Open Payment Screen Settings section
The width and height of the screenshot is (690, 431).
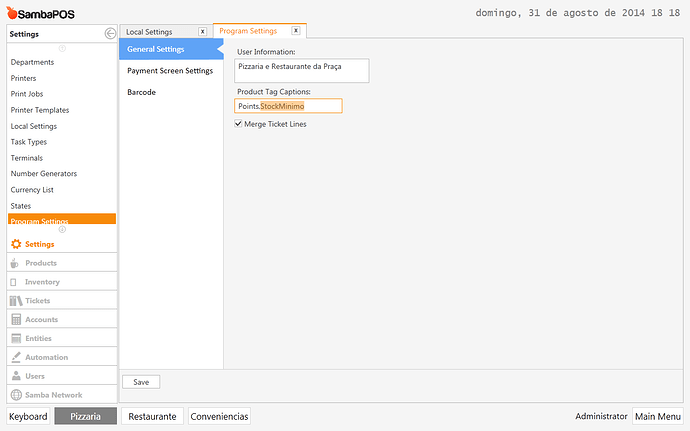(x=171, y=70)
